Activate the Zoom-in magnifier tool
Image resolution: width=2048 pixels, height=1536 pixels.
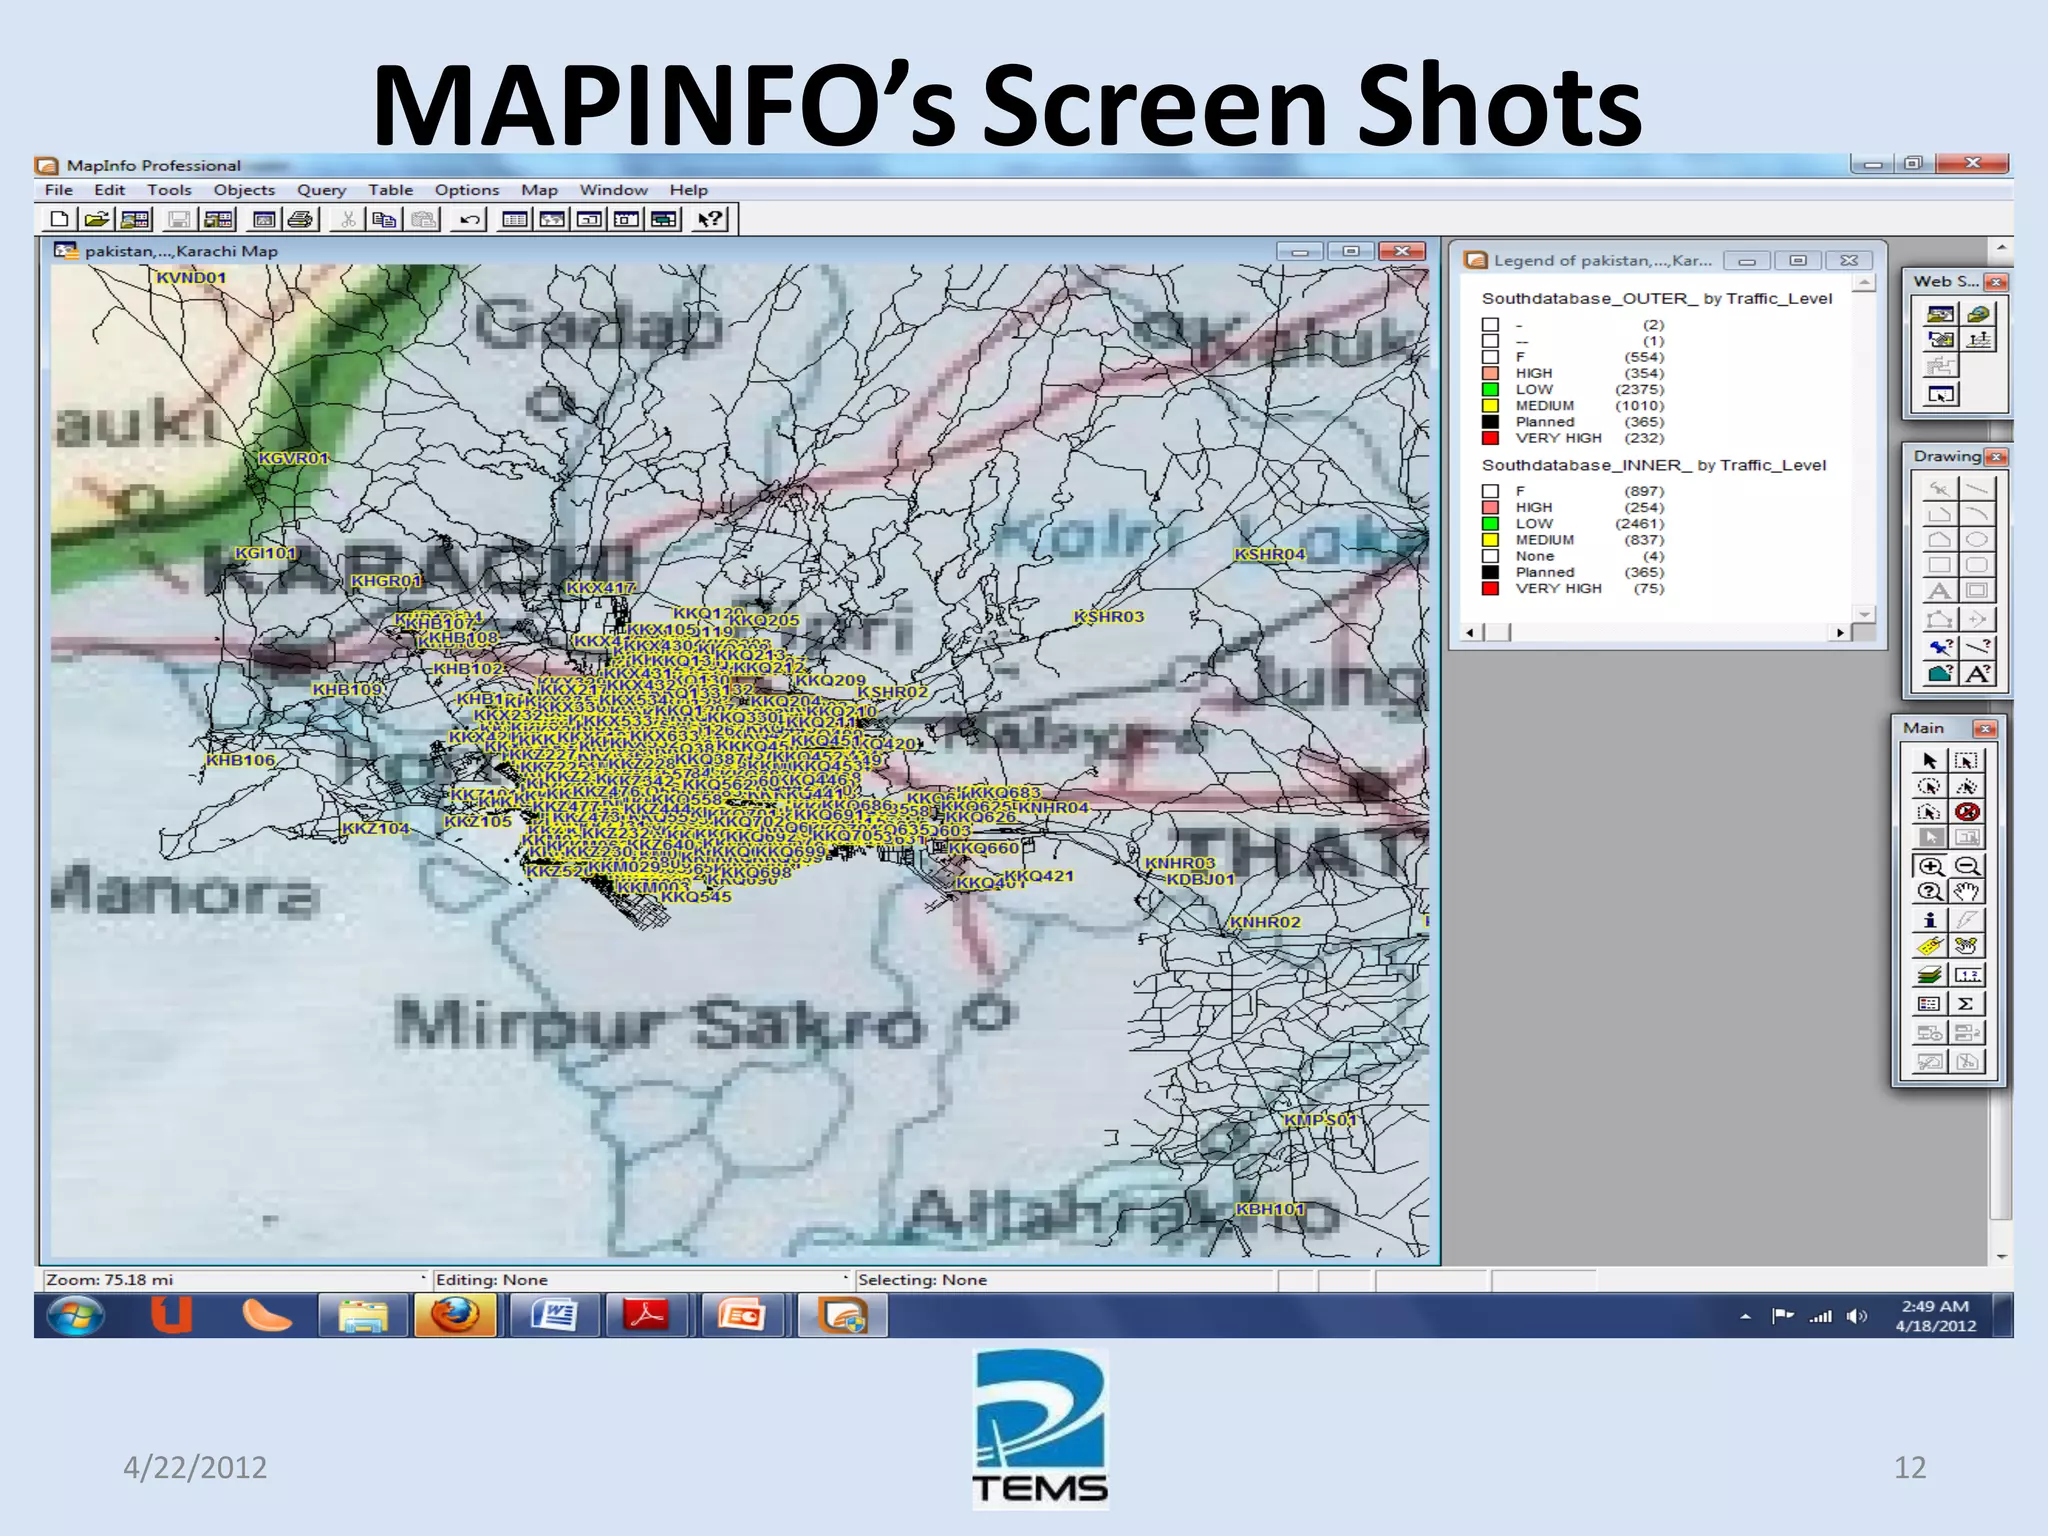click(x=1931, y=866)
